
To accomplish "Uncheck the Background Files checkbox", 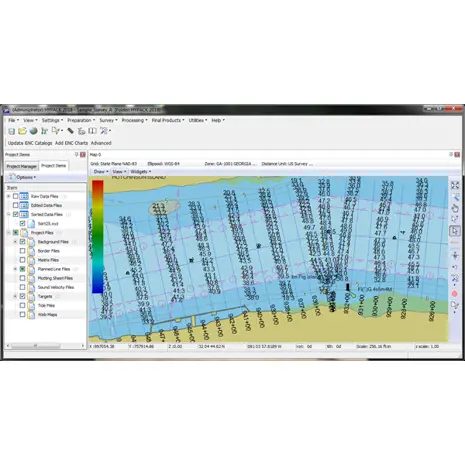I will [x=22, y=242].
